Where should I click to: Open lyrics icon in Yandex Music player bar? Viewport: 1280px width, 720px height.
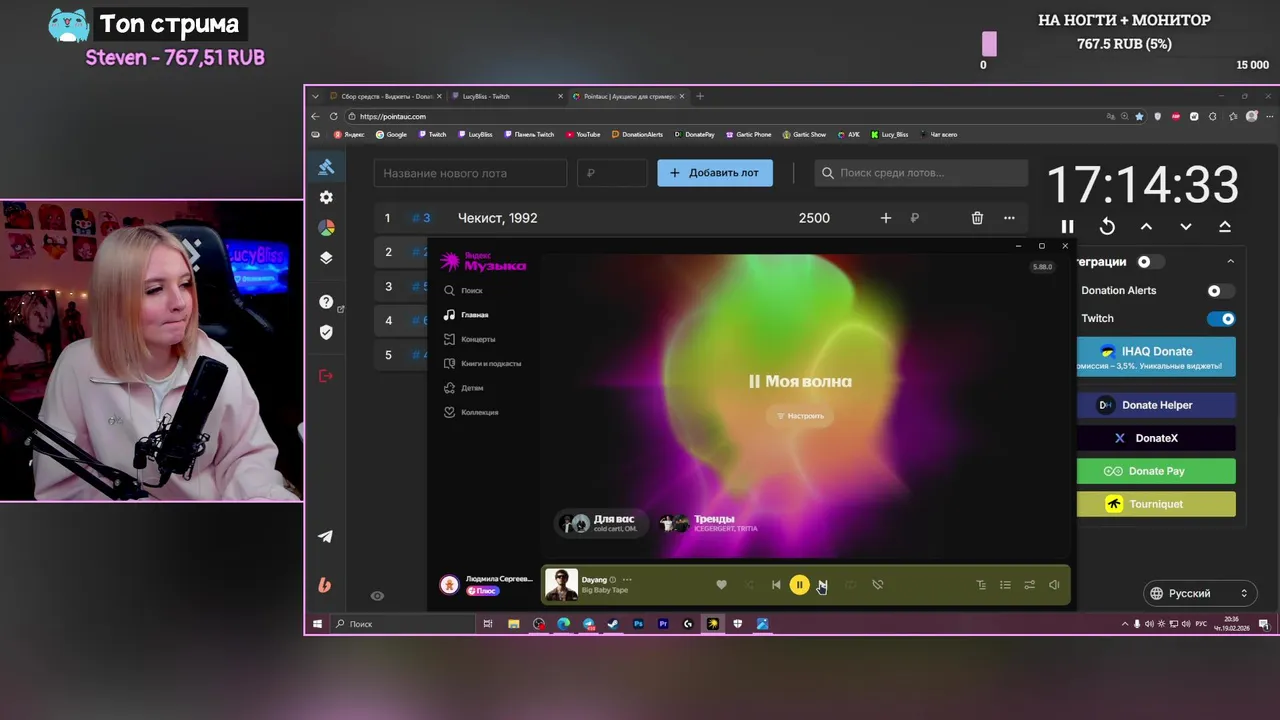[x=981, y=585]
